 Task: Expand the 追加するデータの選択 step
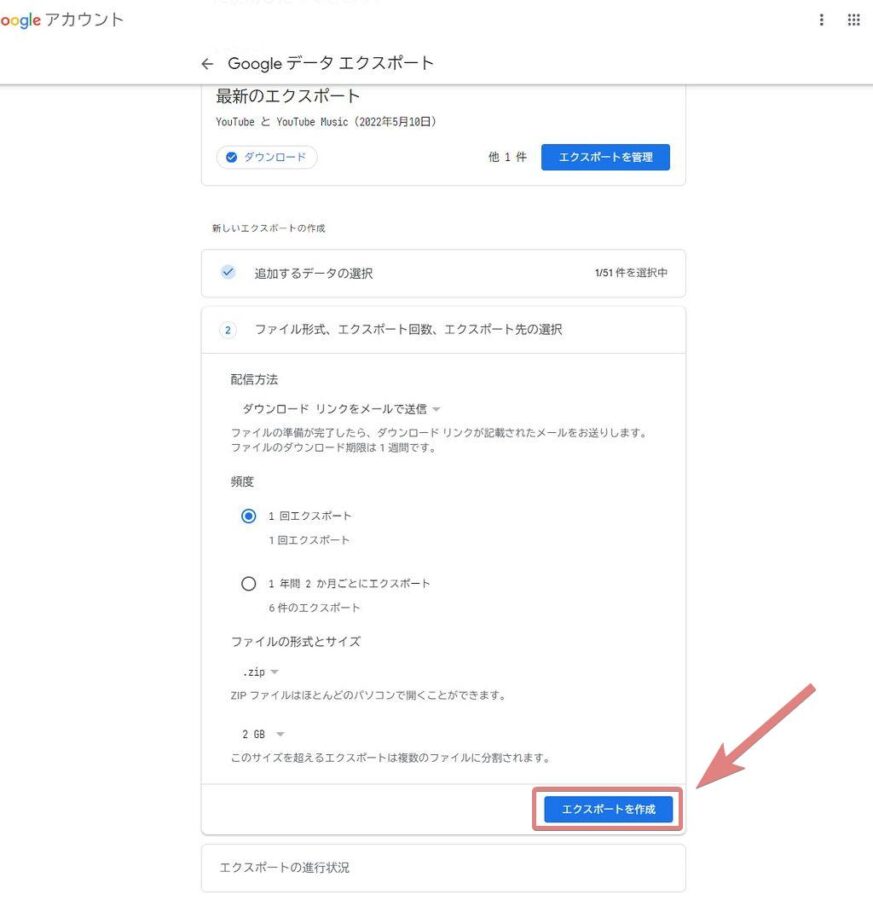443,273
